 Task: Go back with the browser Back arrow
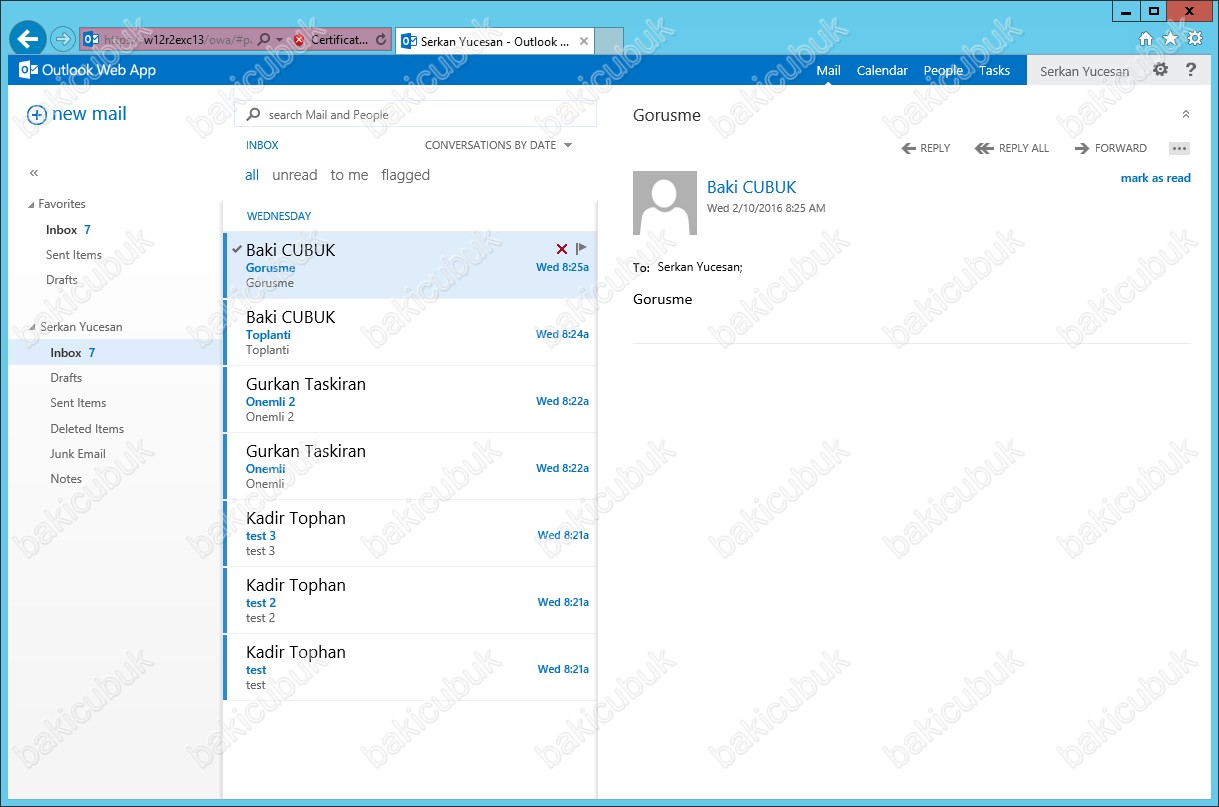pyautogui.click(x=28, y=39)
